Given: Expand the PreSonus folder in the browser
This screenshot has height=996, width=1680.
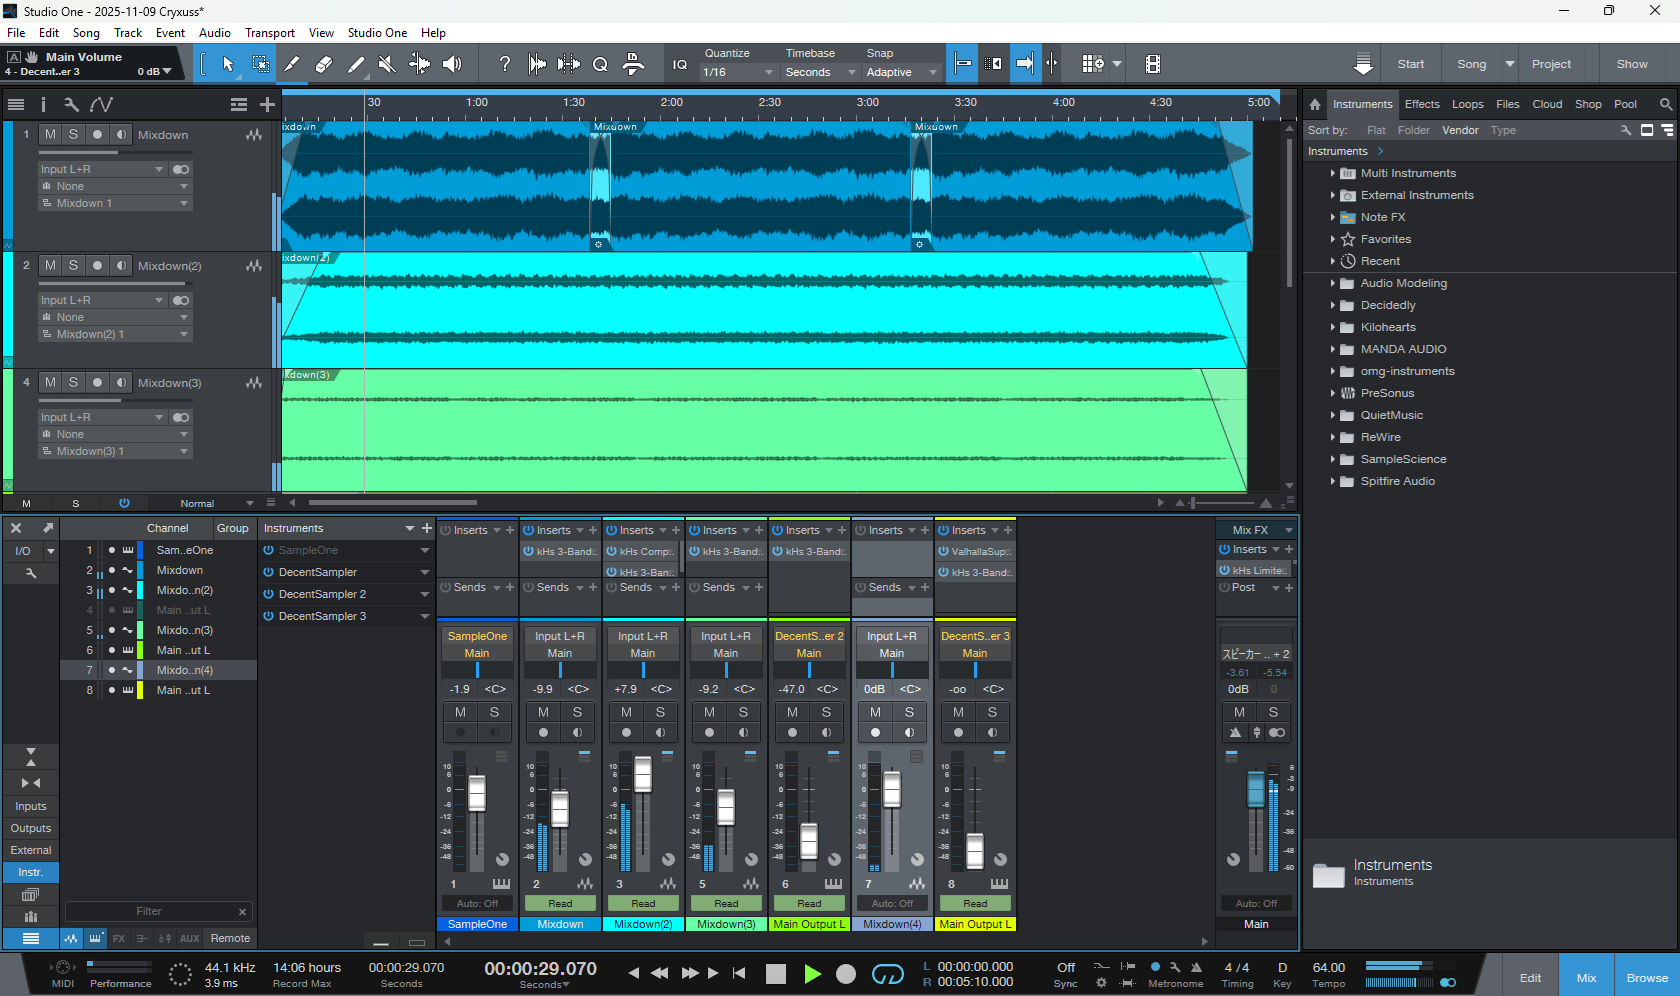Looking at the screenshot, I should (1332, 393).
